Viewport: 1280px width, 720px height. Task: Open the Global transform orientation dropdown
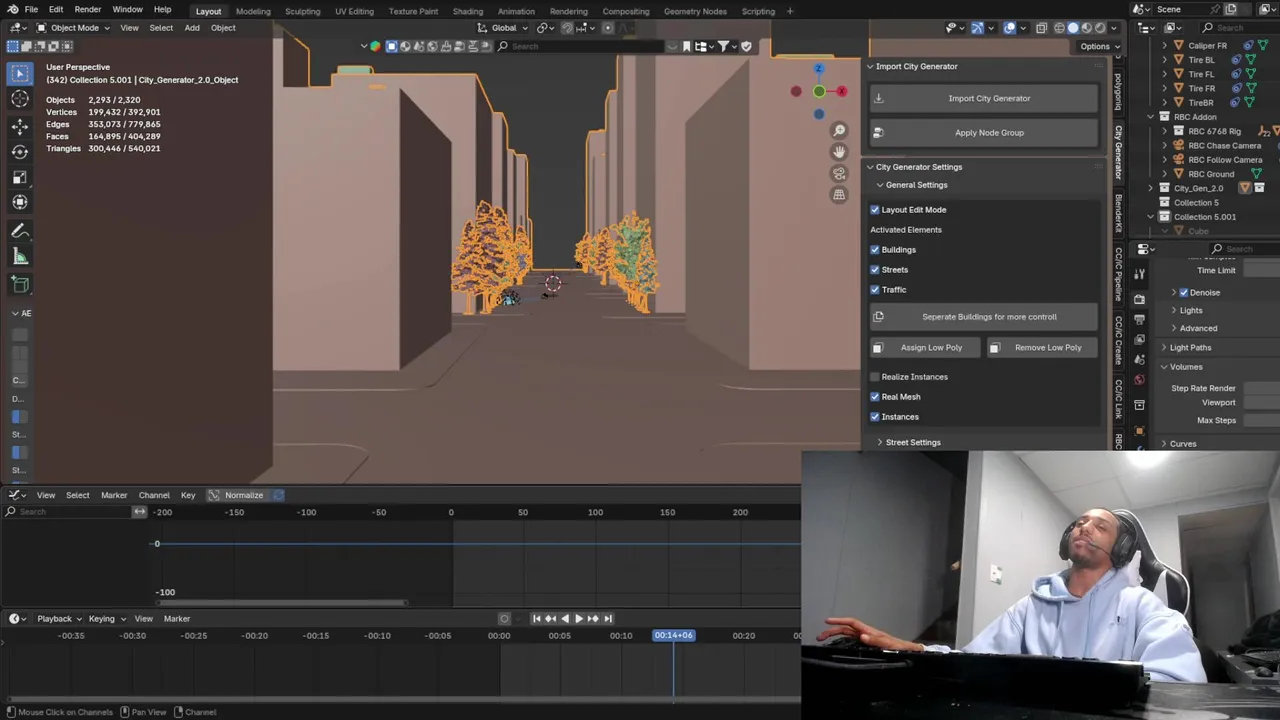504,28
